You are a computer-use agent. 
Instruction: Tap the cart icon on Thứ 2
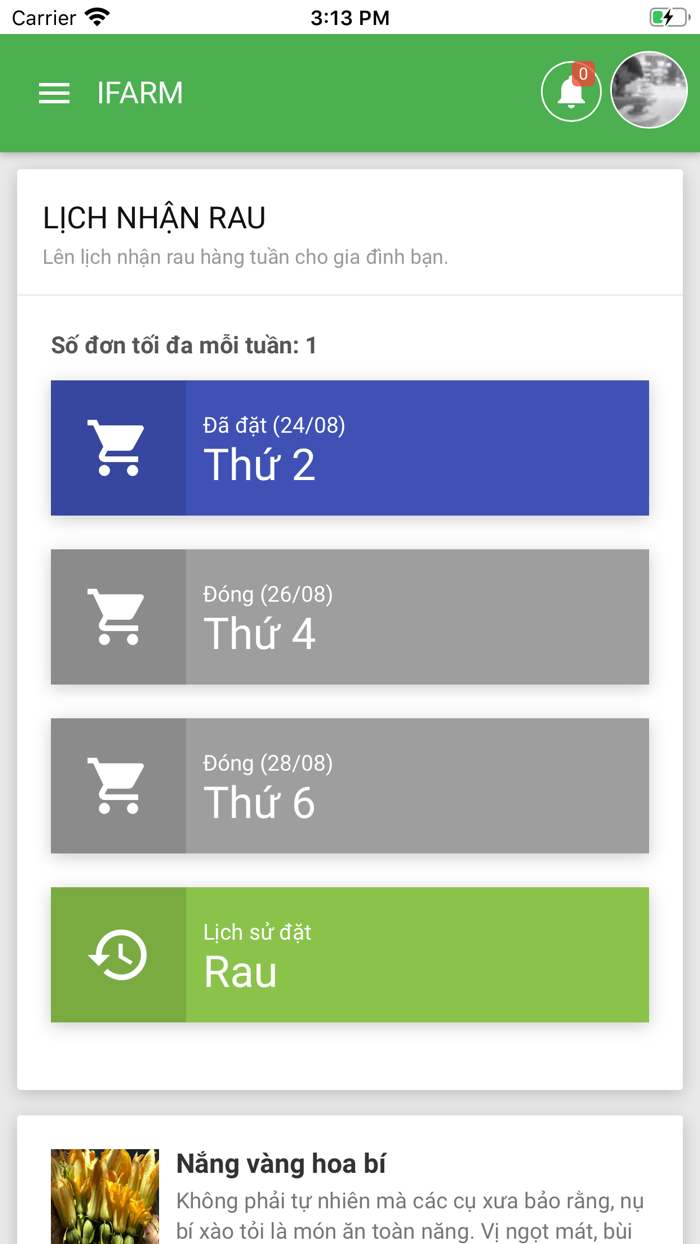[x=118, y=448]
